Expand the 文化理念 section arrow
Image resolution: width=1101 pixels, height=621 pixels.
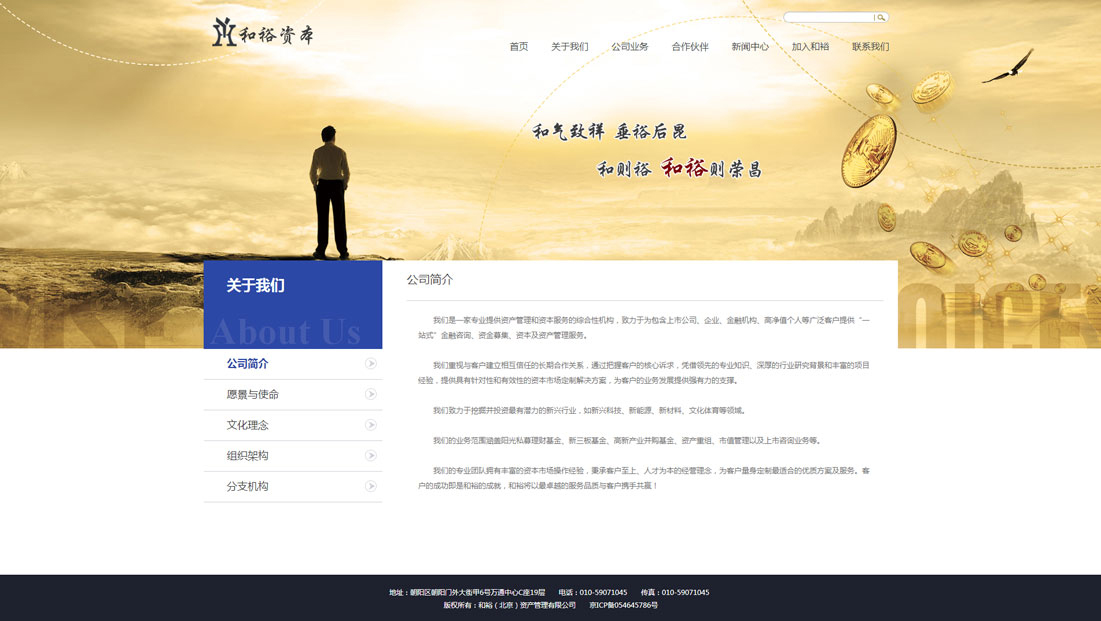click(x=371, y=424)
